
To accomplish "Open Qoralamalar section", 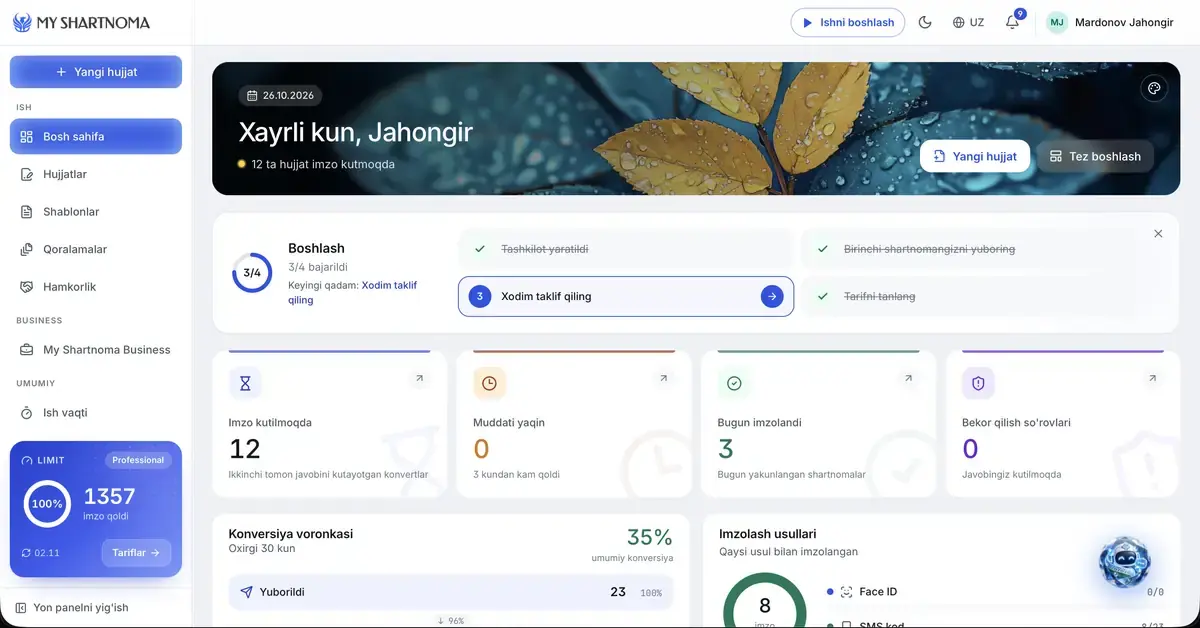I will 96,249.
